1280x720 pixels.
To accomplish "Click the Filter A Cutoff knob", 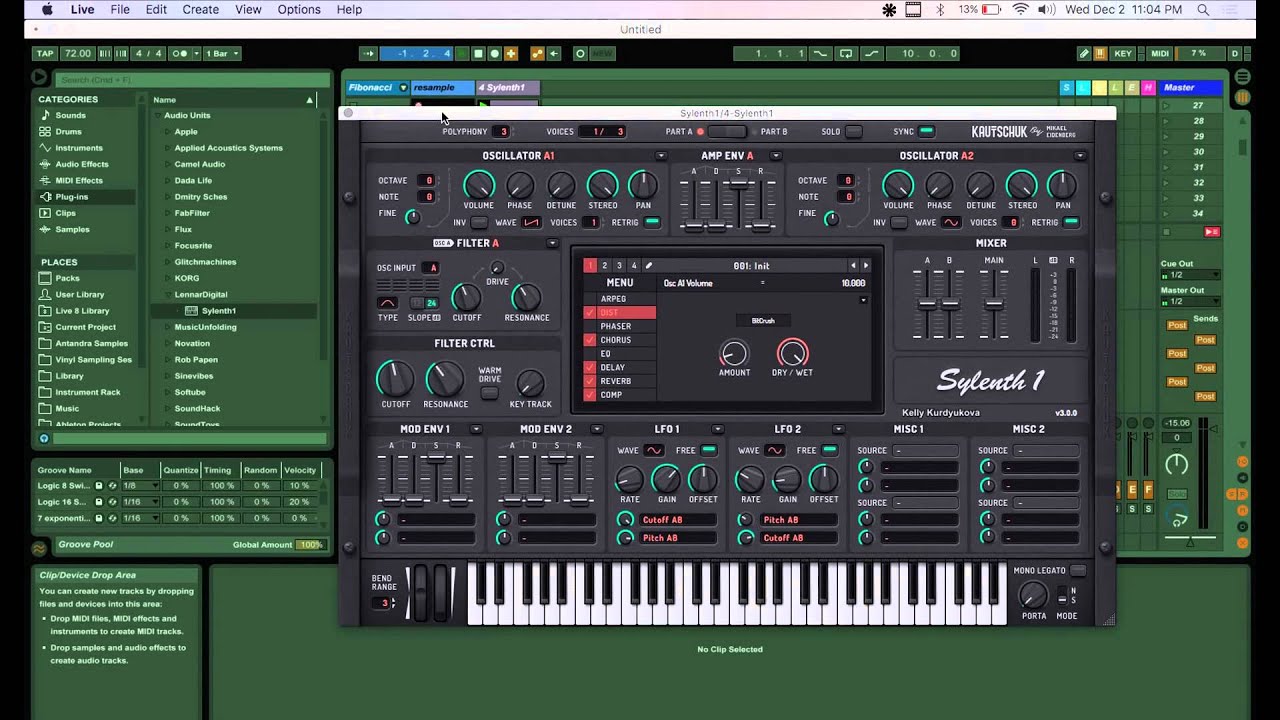I will (466, 297).
